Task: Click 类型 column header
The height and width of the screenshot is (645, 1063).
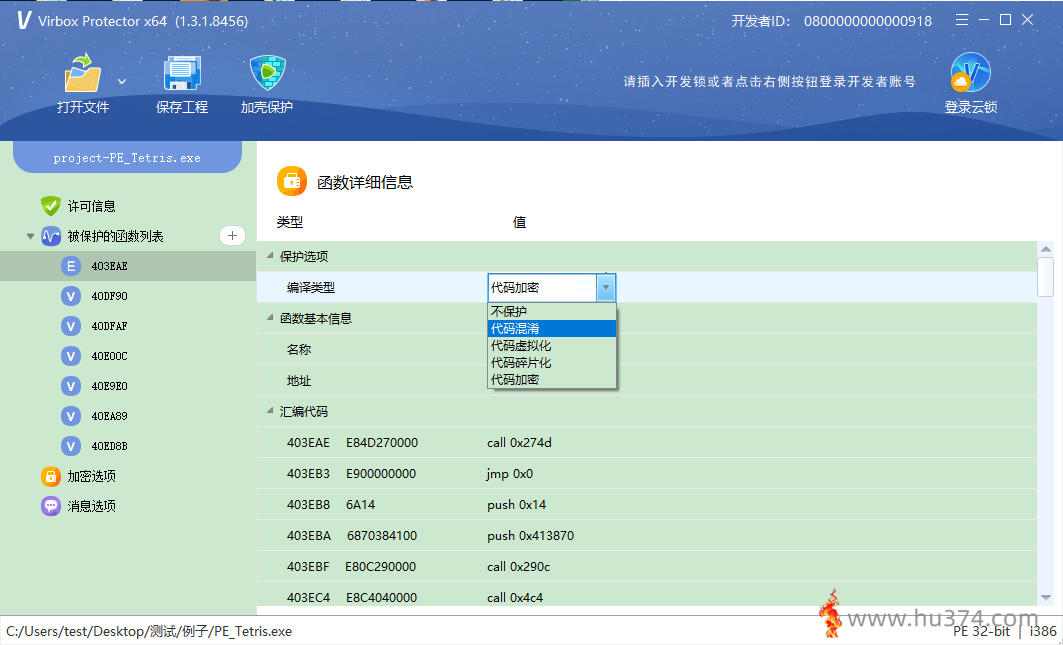Action: [289, 222]
